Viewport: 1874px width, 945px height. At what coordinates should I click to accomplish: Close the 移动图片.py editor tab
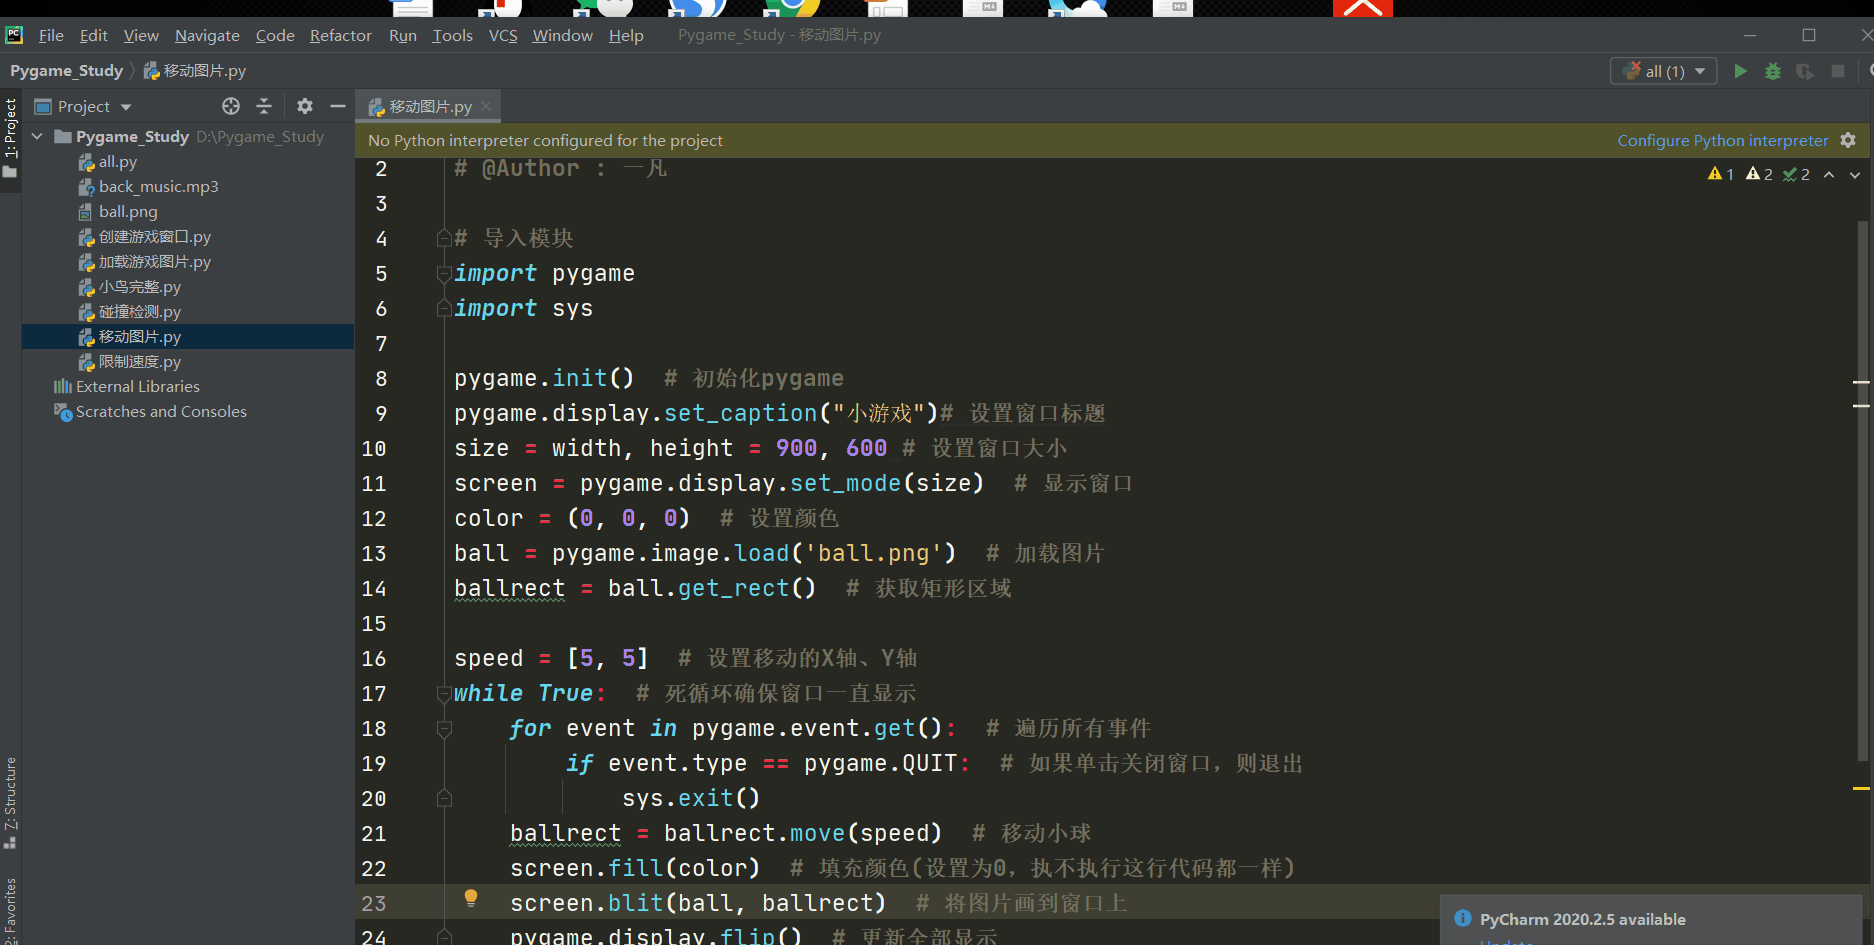[x=486, y=106]
